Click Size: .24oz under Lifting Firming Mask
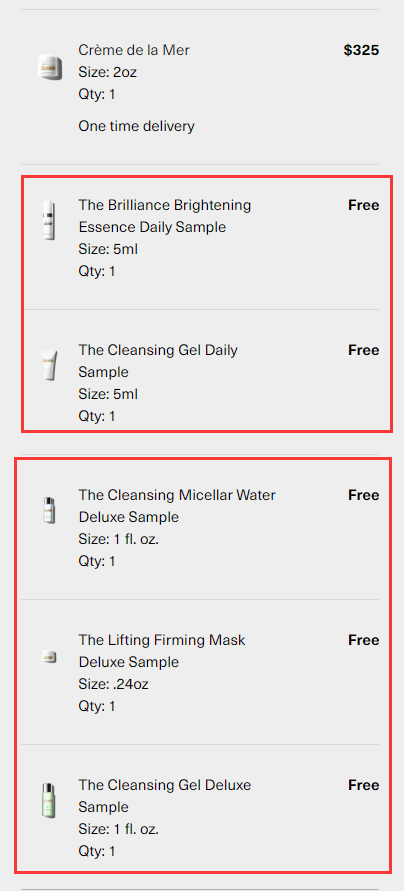 click(x=113, y=684)
